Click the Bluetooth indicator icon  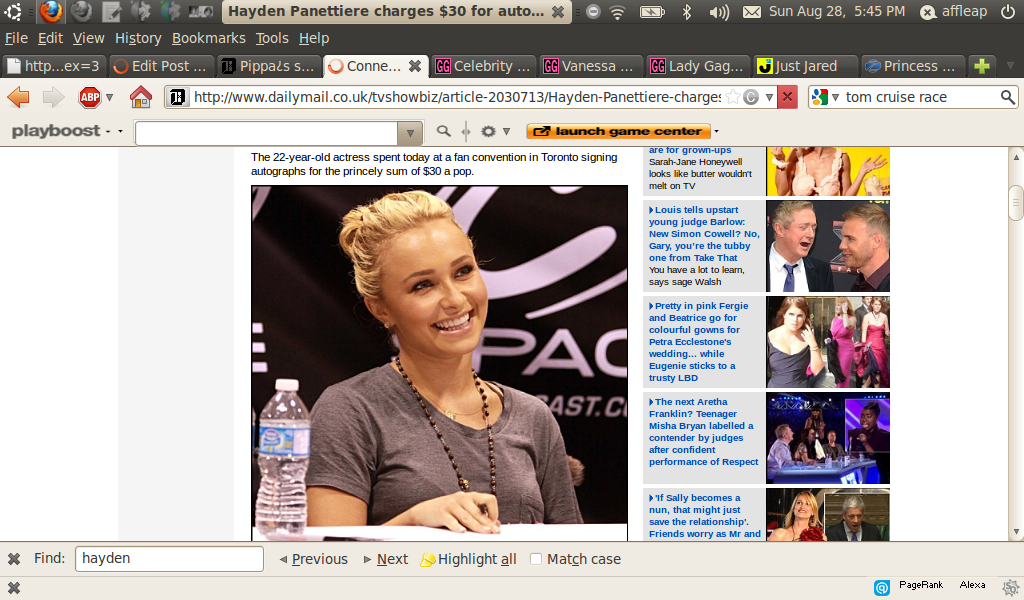point(686,11)
